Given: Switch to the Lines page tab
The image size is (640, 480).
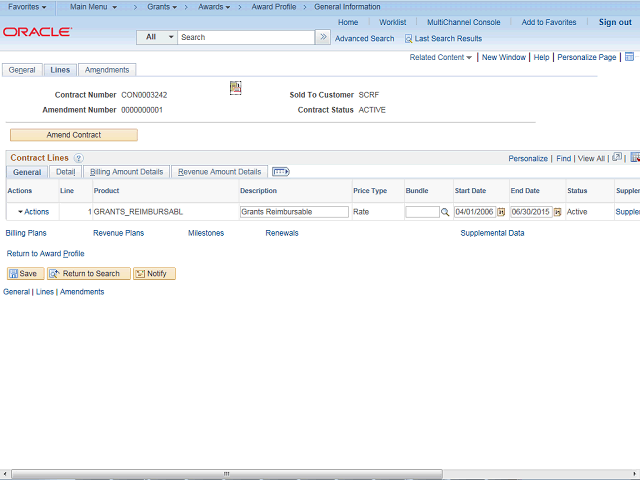Looking at the screenshot, I should pos(60,70).
